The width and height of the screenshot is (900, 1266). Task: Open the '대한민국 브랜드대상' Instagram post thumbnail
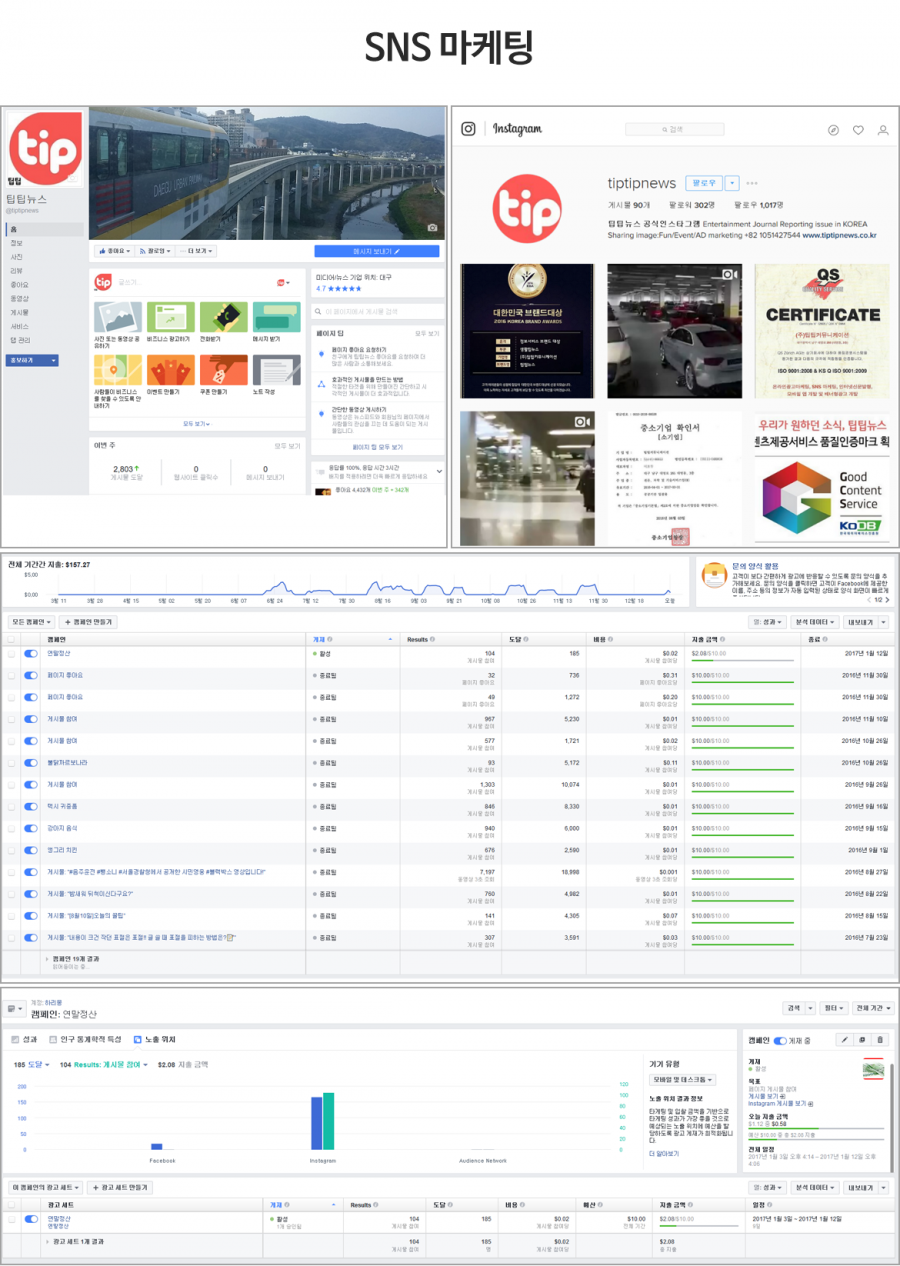(527, 331)
